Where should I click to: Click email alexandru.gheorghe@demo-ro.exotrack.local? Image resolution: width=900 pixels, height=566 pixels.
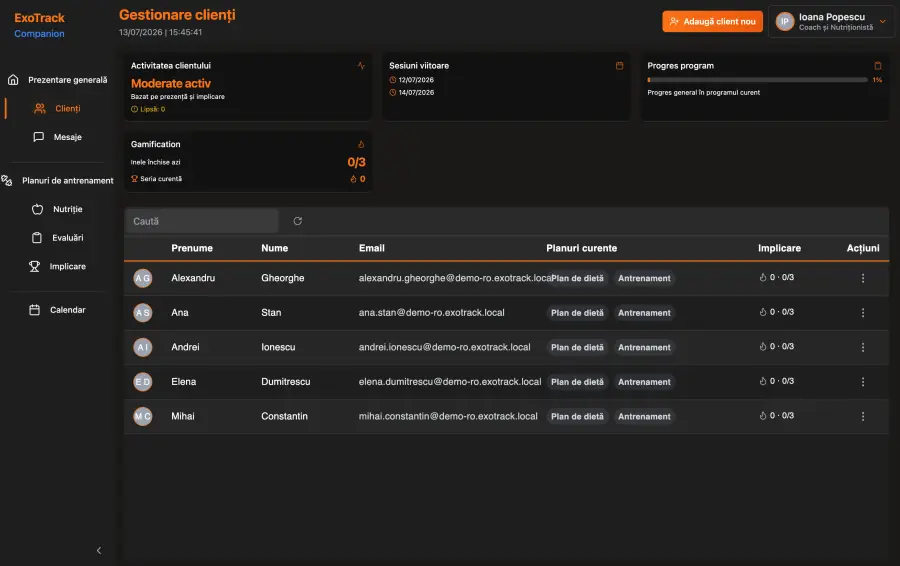pos(453,278)
